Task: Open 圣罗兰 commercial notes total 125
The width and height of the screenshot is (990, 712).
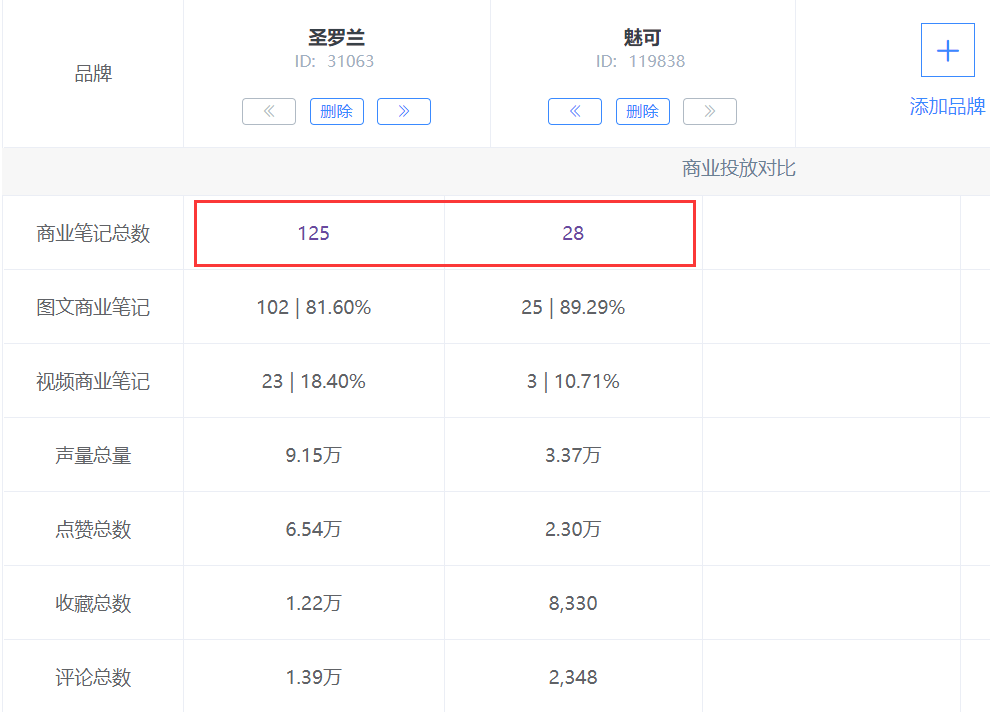Action: (314, 234)
